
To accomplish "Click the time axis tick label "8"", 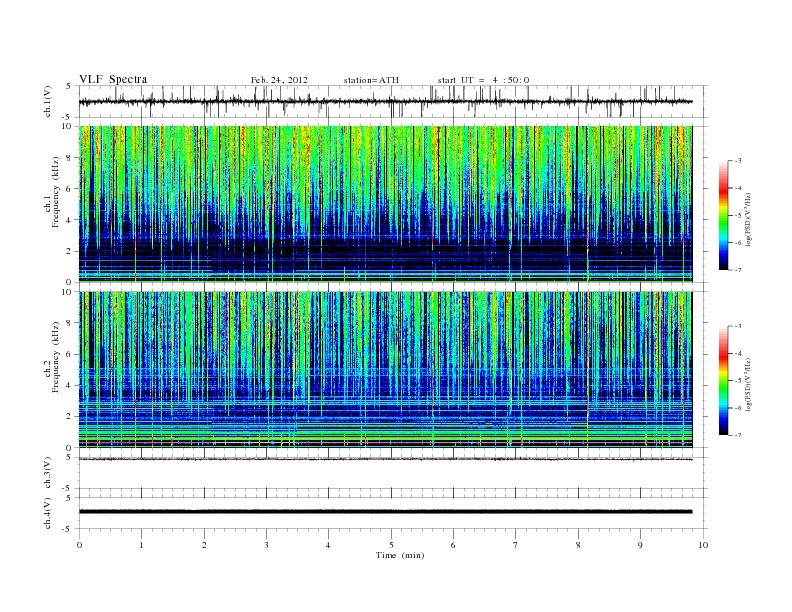I will point(578,545).
